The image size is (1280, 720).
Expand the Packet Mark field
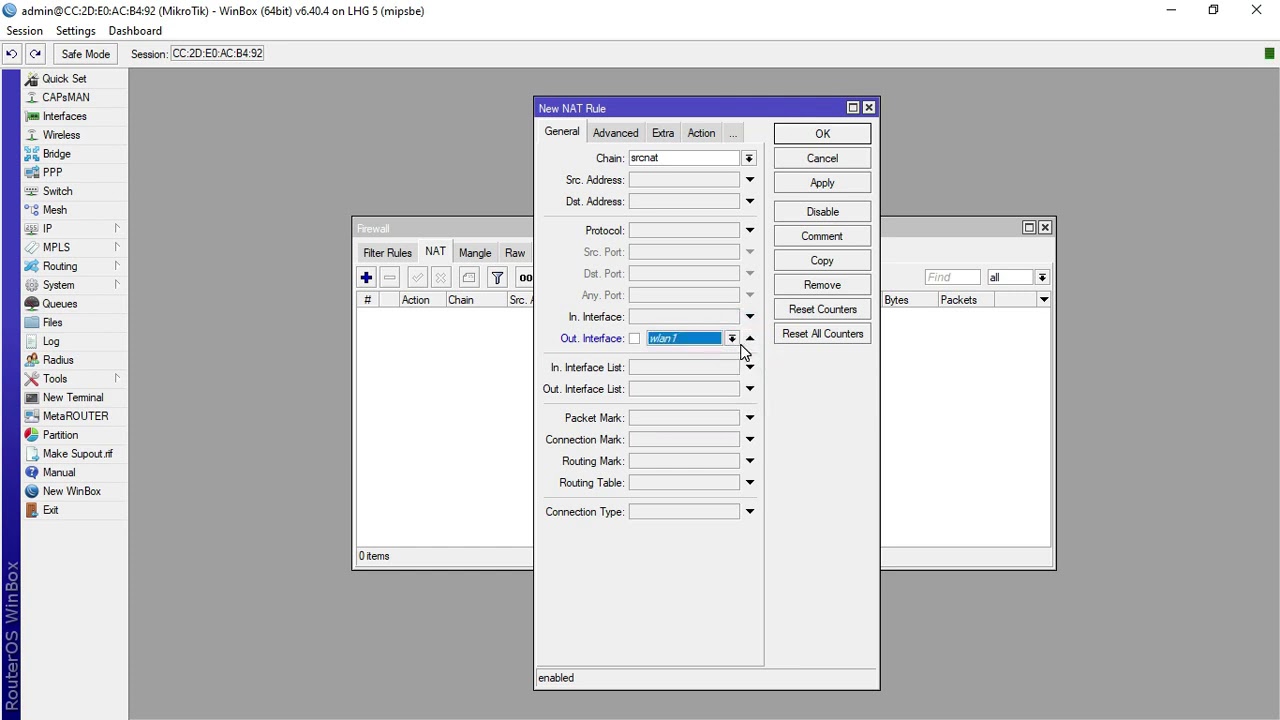(749, 418)
